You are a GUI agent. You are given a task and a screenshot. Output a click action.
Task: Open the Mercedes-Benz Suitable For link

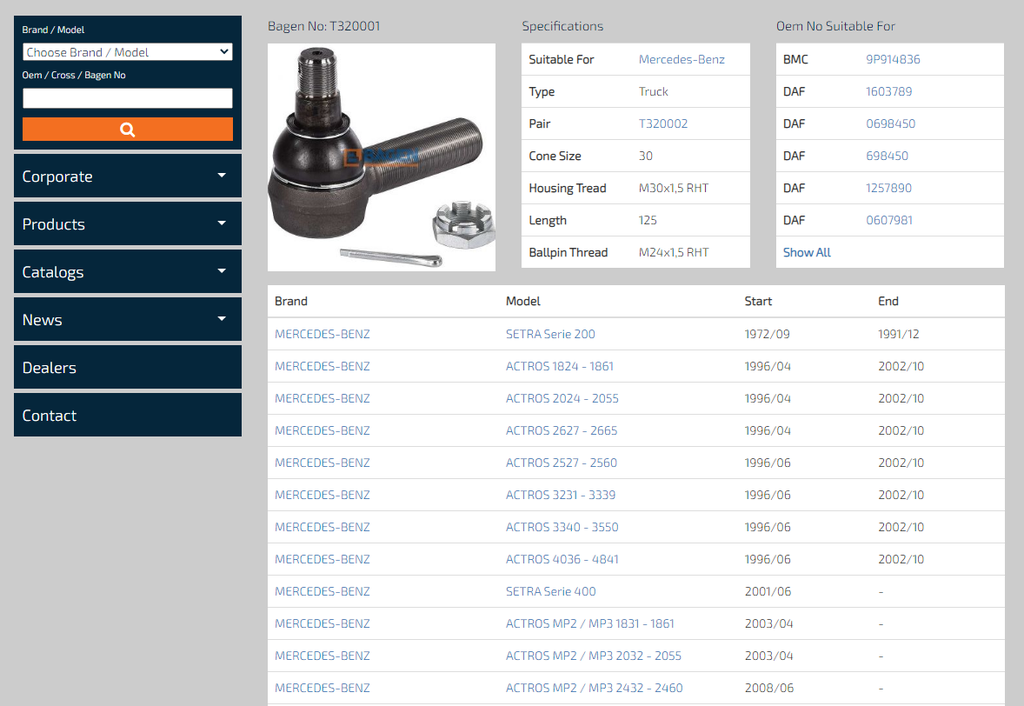(682, 59)
